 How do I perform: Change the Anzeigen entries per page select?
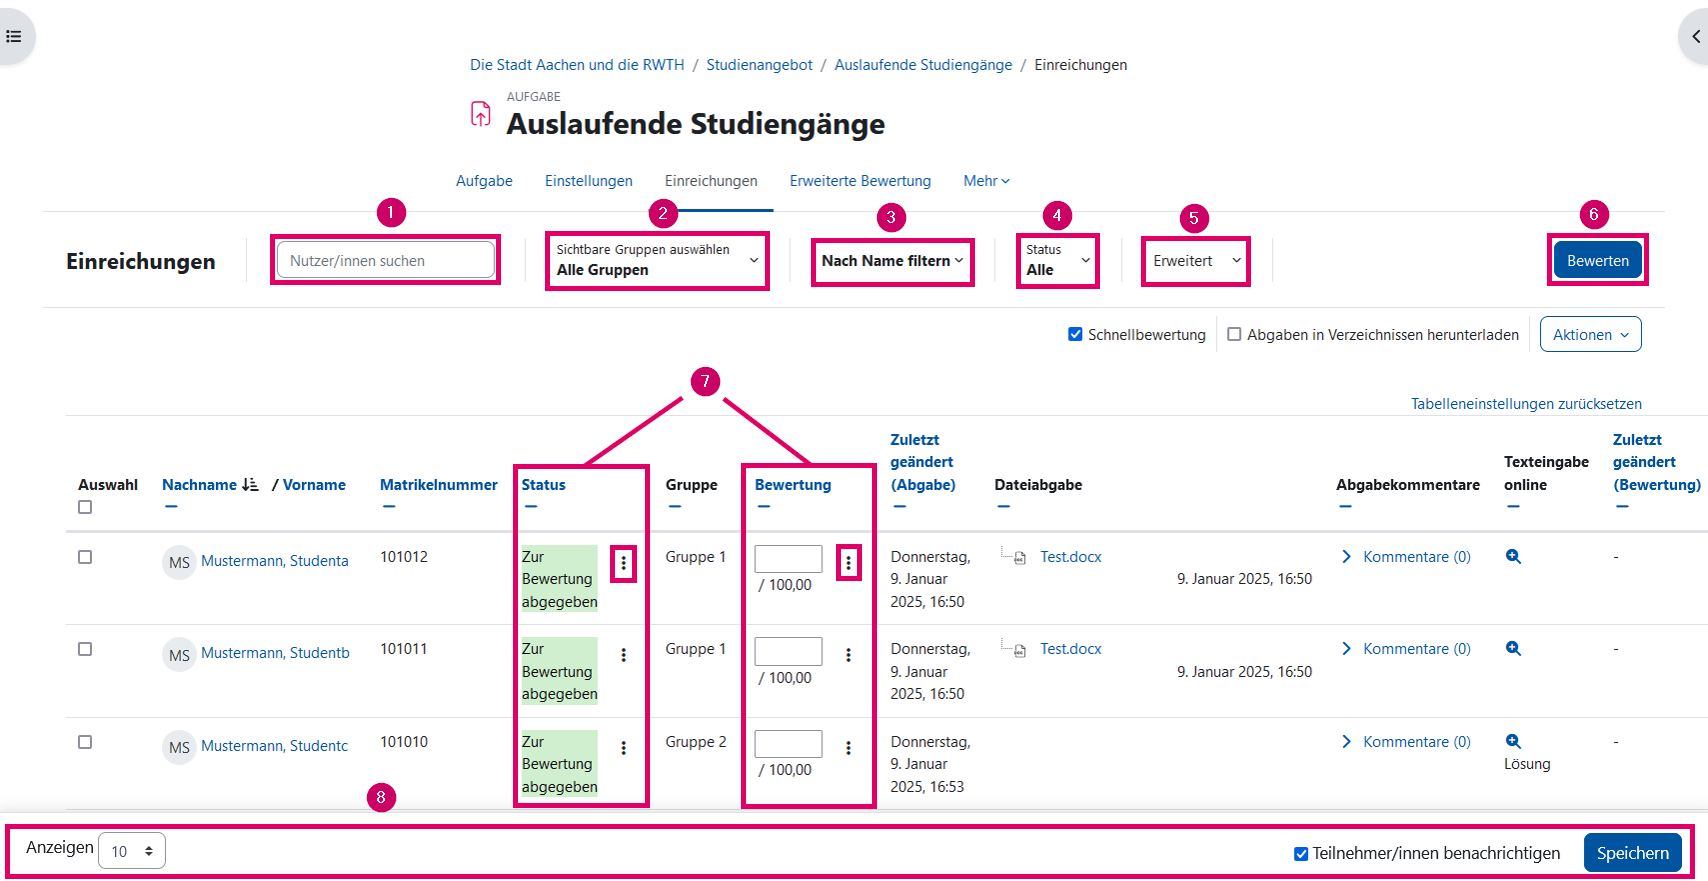tap(132, 851)
